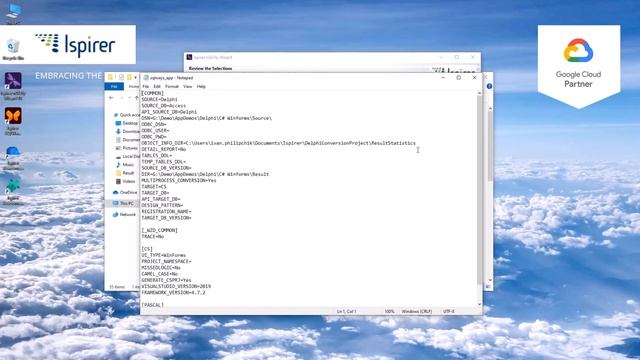Click the Ln 1, Col 1 status entry
Viewport: 640px width, 360px height.
[x=346, y=311]
